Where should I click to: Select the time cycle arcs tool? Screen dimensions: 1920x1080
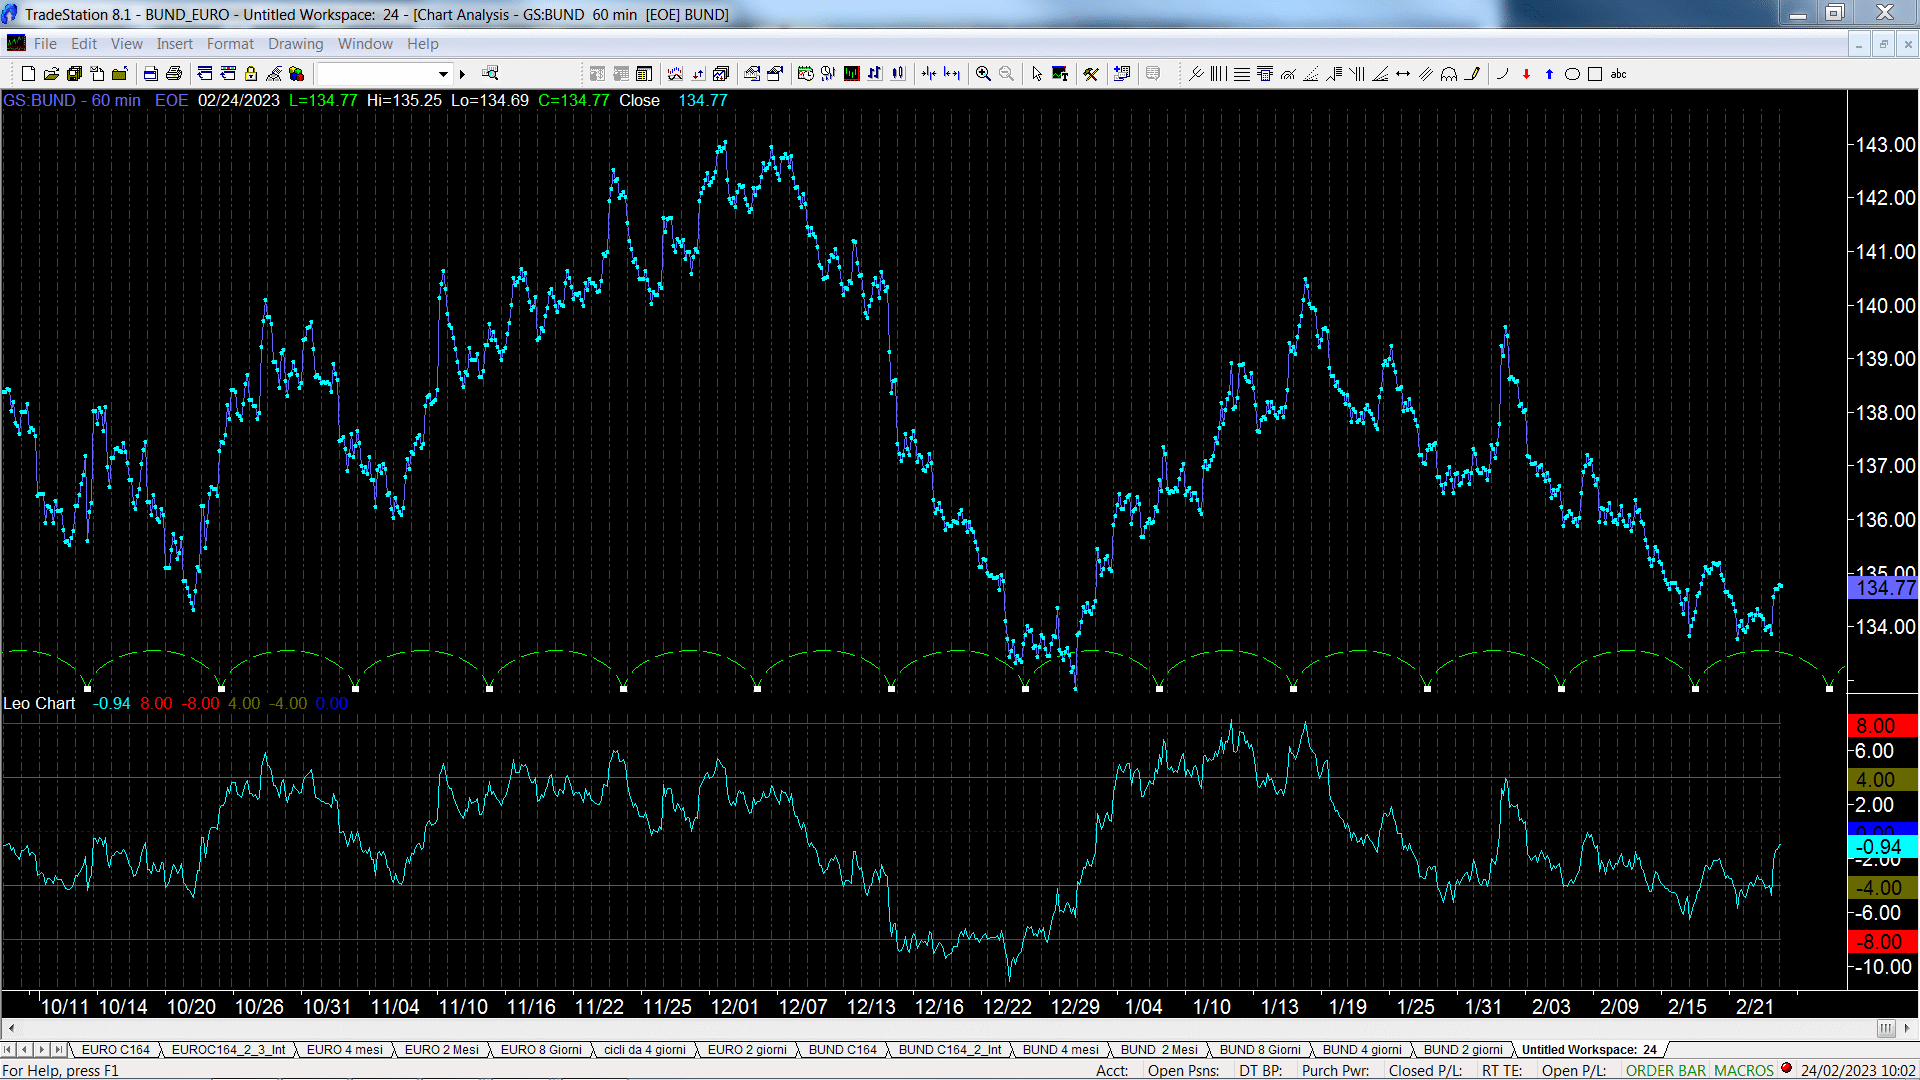[x=1449, y=74]
